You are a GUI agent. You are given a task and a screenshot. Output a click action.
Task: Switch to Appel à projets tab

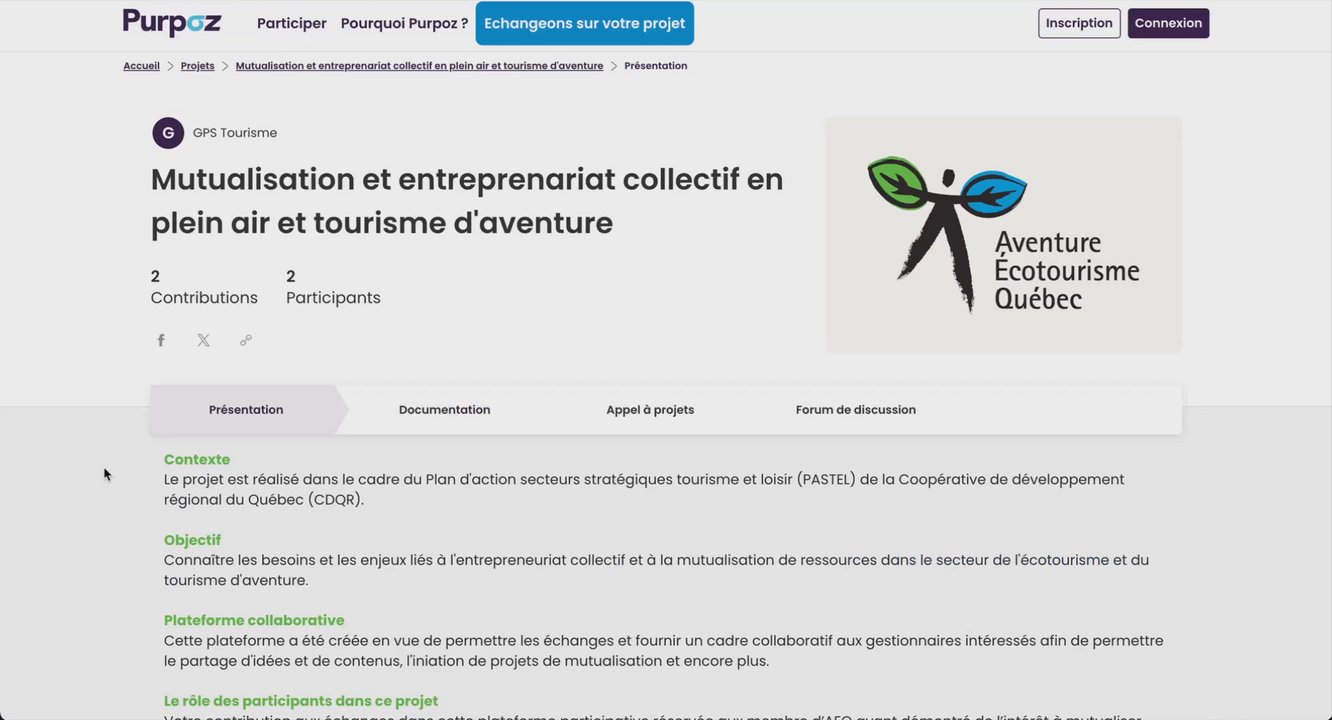click(x=650, y=410)
